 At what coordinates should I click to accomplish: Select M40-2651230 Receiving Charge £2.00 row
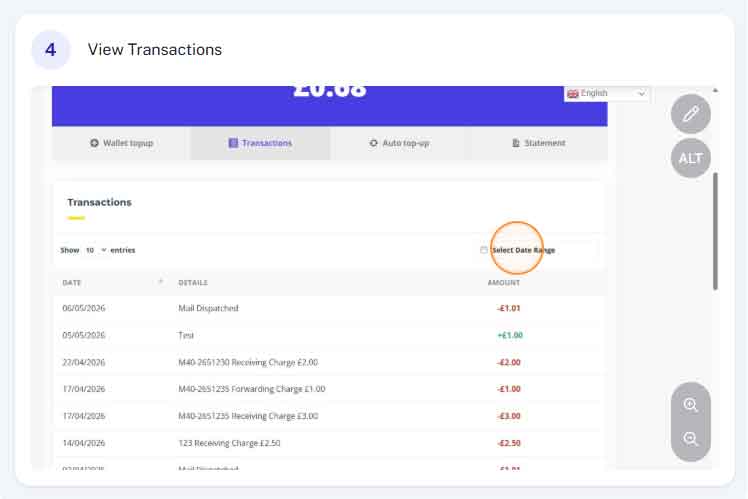(x=329, y=363)
